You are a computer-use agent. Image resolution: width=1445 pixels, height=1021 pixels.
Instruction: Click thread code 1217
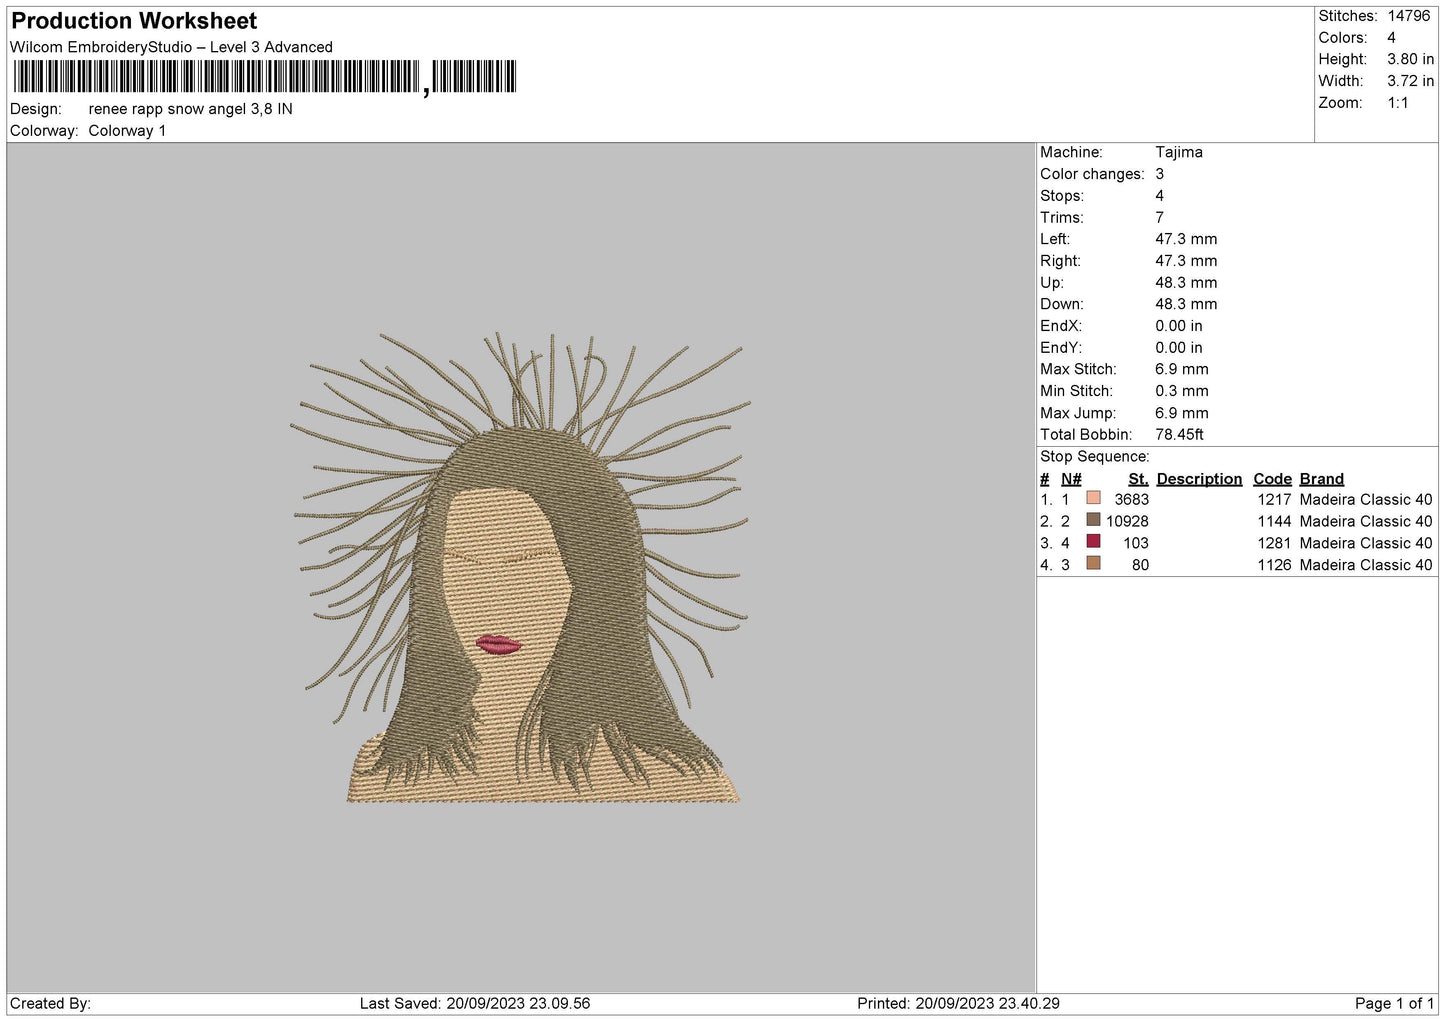pos(1274,500)
